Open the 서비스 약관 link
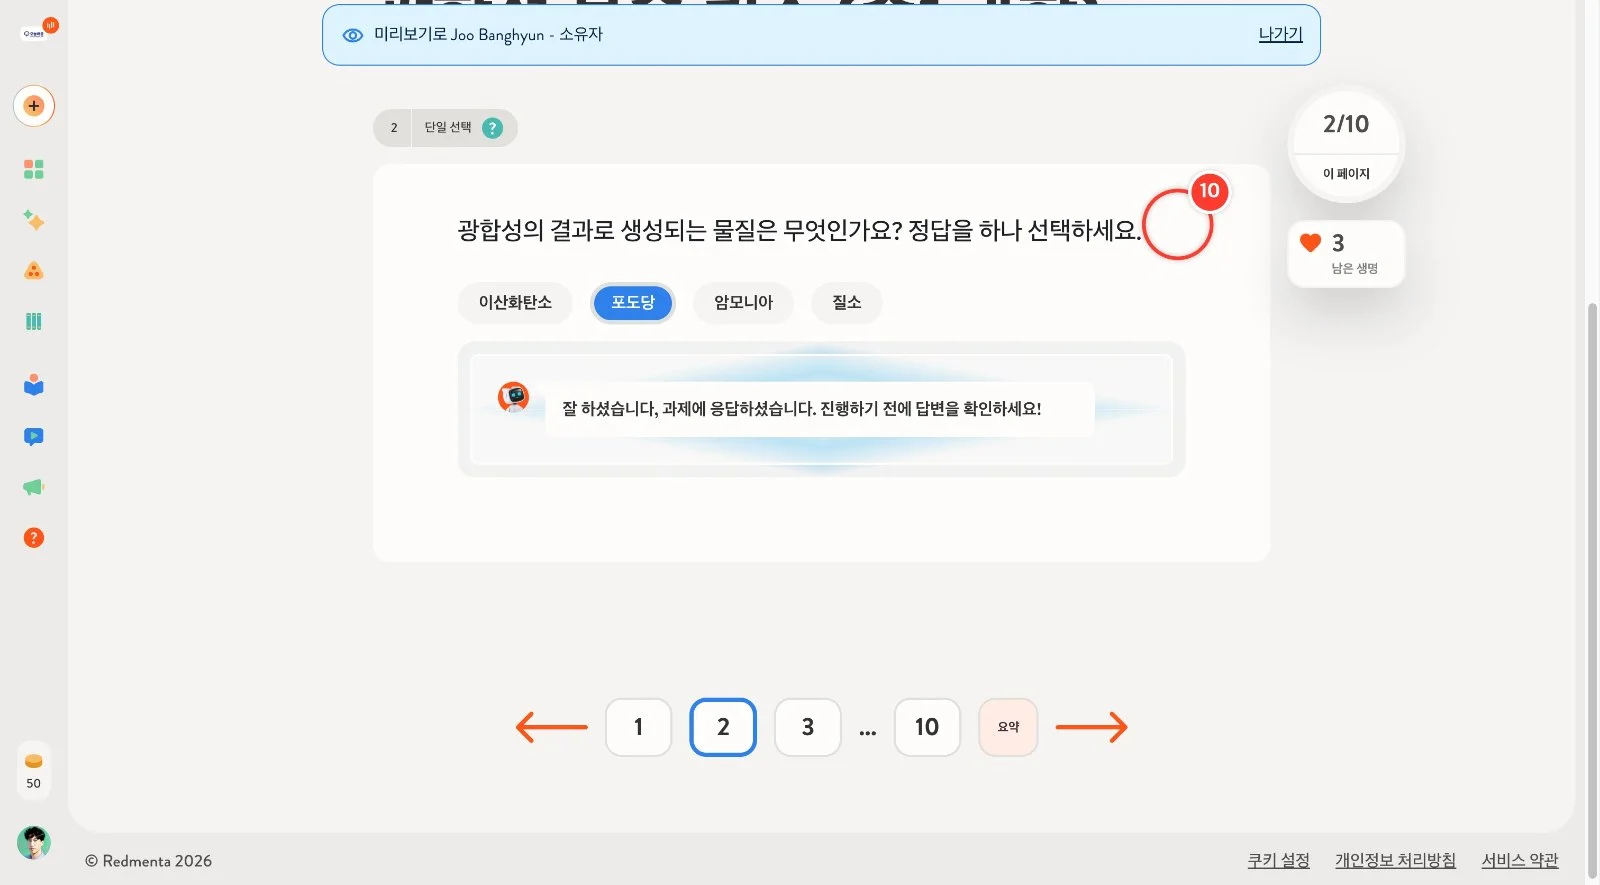Screen dimensions: 1600x885 1520,860
